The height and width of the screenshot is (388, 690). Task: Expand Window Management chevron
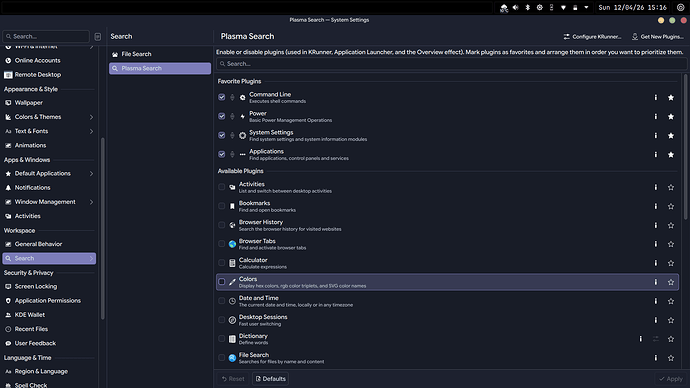[x=91, y=202]
